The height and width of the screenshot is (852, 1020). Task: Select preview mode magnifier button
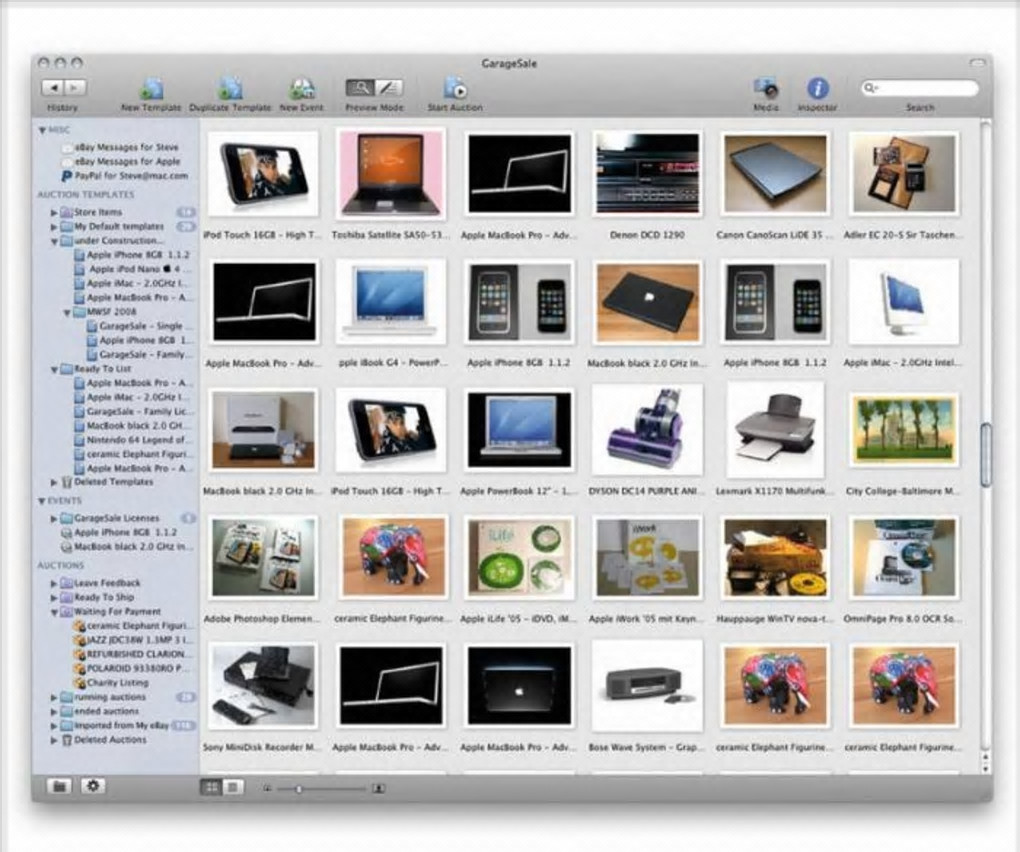coord(360,88)
